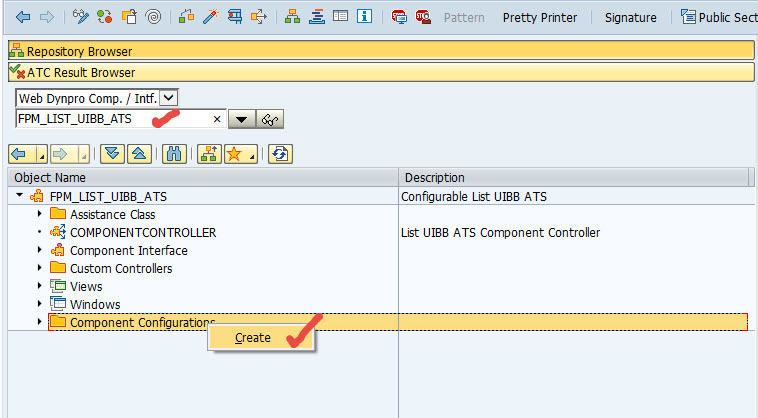
Task: Select the FPM_LIST_UIBB_ATS root tree item
Action: tap(108, 197)
